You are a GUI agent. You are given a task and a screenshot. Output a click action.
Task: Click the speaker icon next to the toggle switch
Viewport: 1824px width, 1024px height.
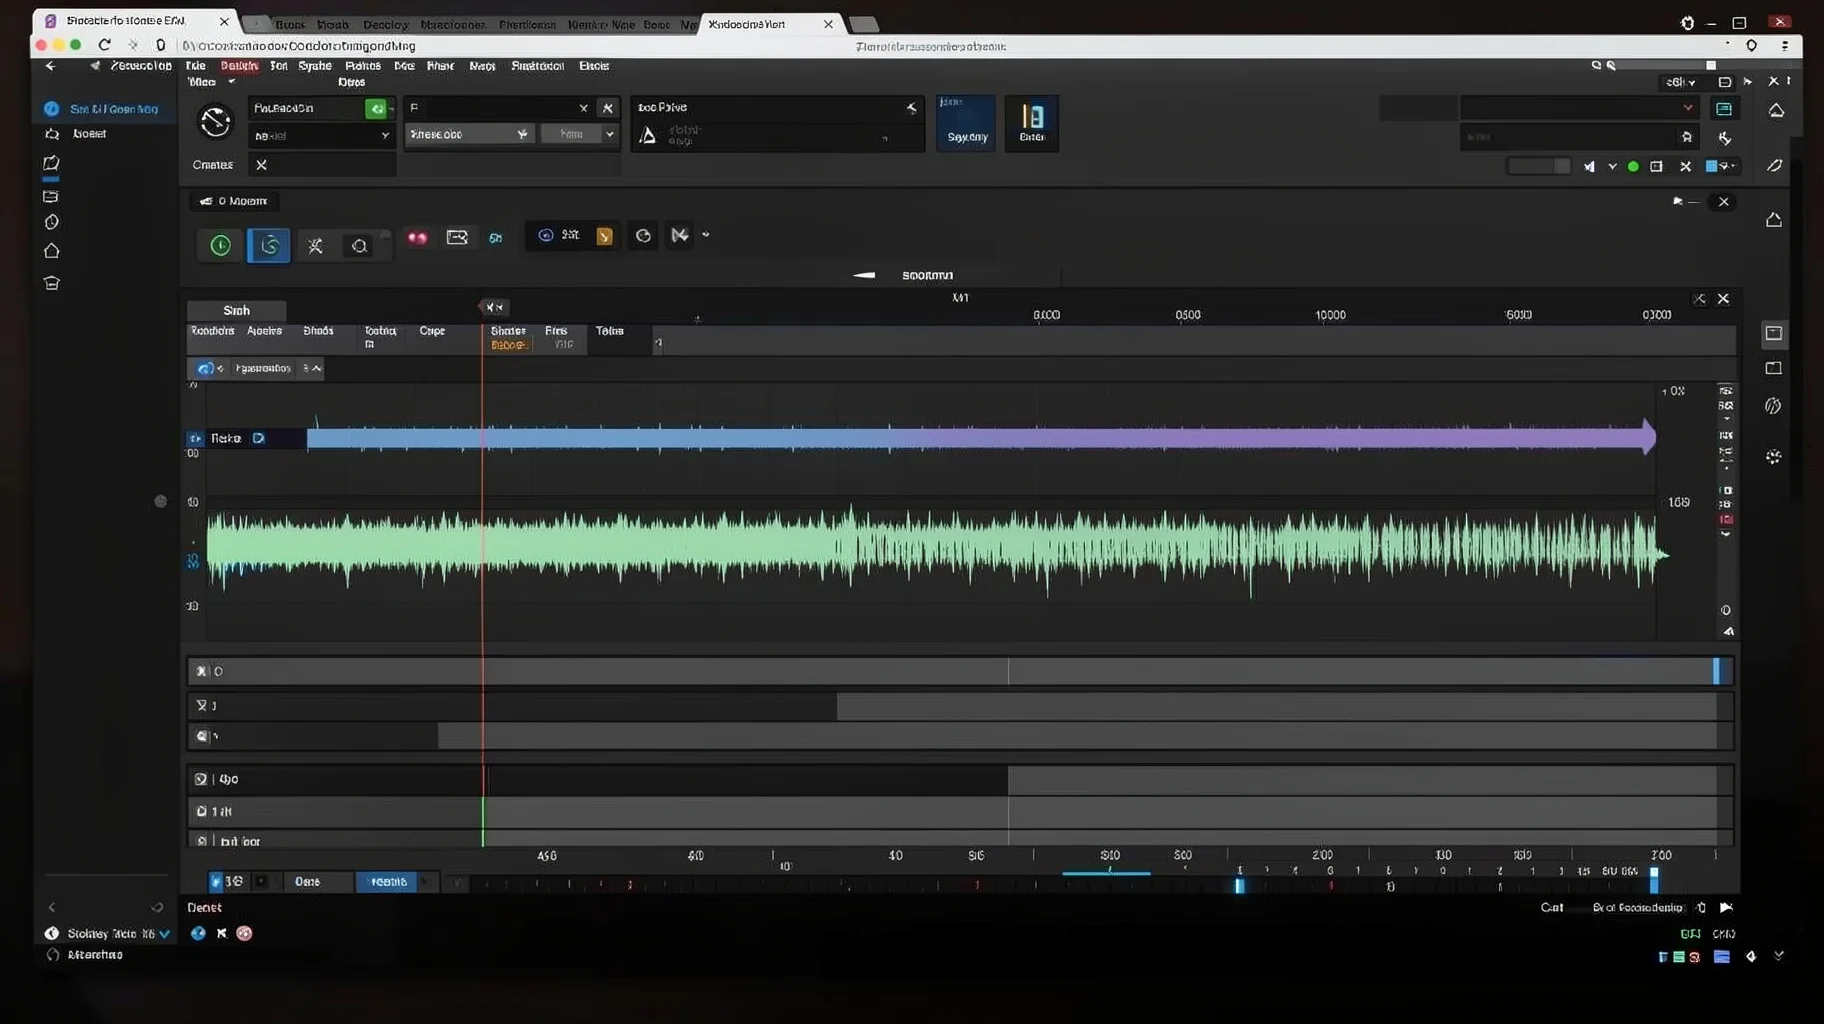point(1589,167)
